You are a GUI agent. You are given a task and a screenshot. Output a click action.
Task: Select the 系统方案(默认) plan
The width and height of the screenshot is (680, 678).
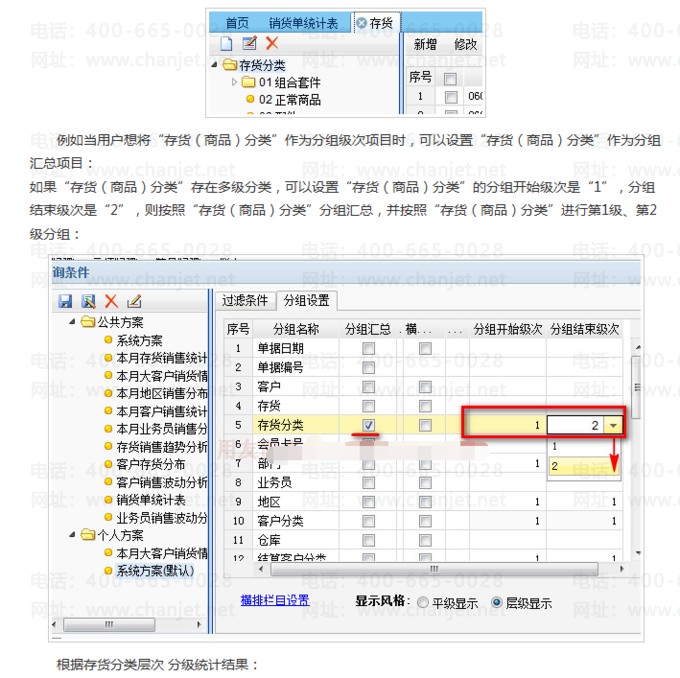(x=155, y=571)
